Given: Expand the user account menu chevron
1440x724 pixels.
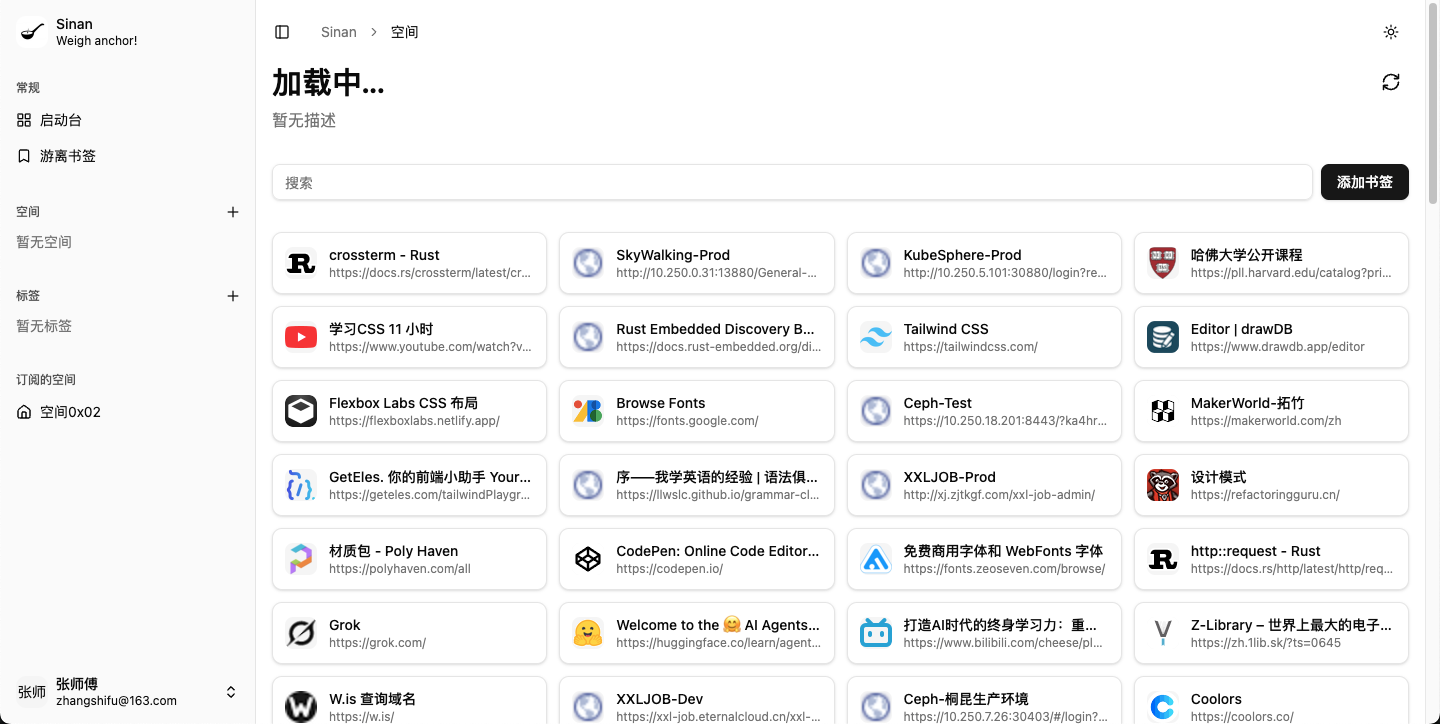Looking at the screenshot, I should 231,692.
